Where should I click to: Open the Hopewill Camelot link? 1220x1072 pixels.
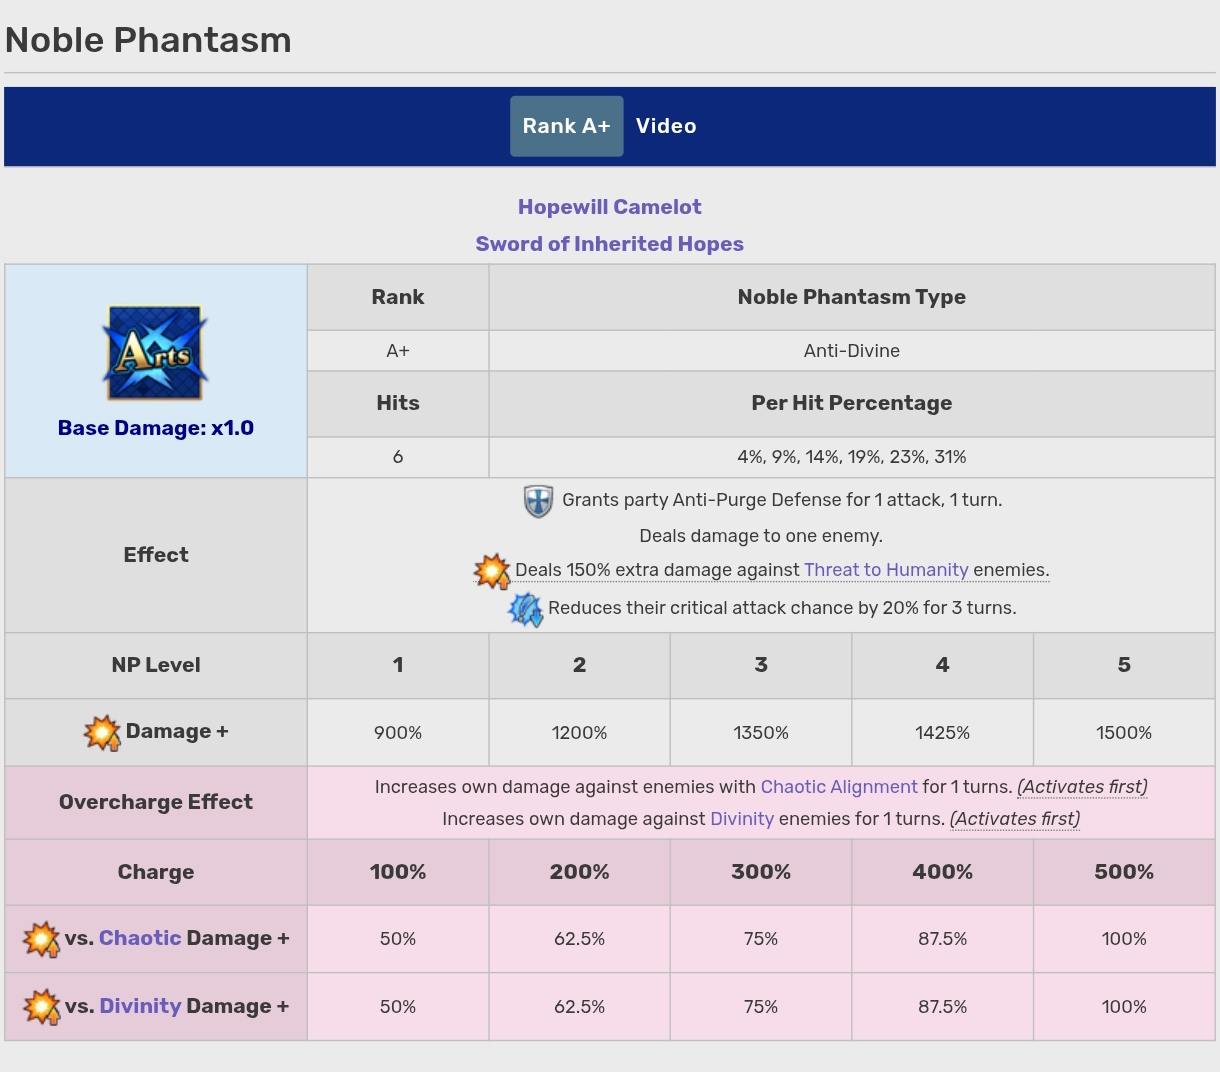[609, 207]
